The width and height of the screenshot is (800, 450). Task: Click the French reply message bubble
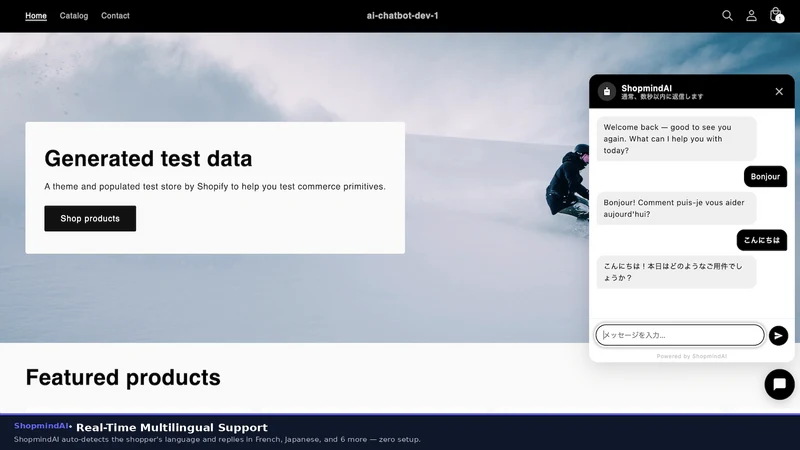click(676, 208)
